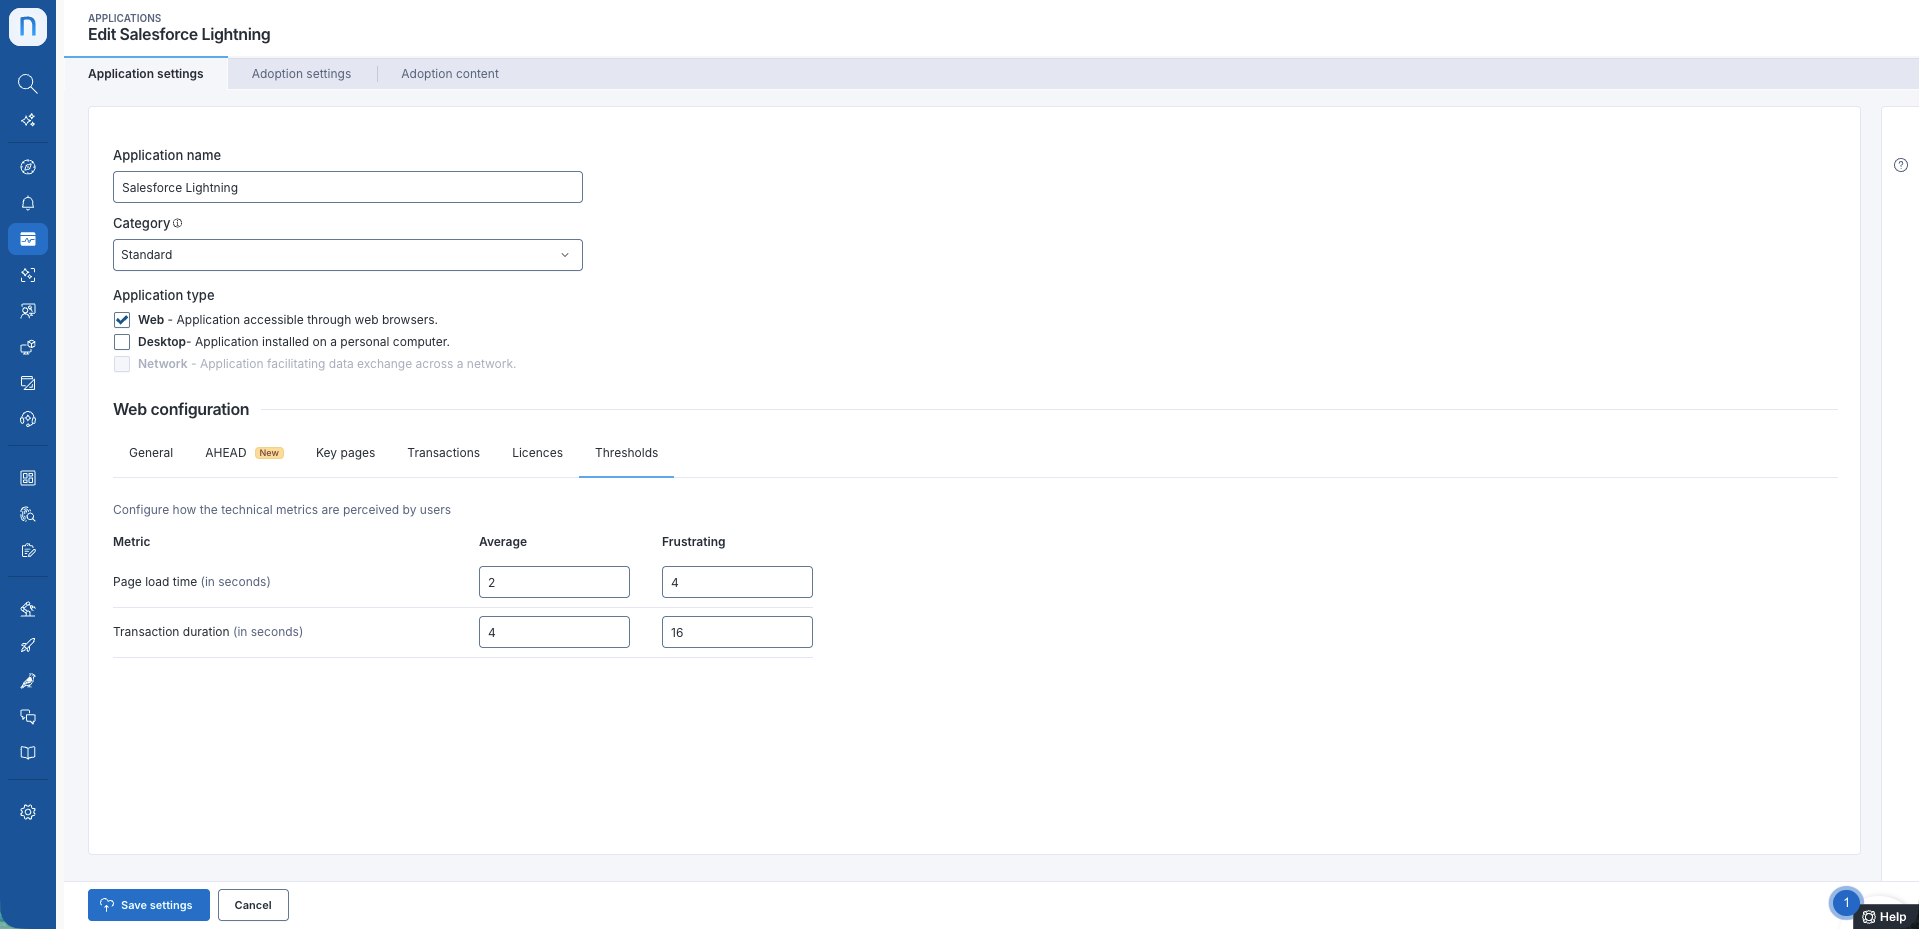Click the Transaction duration Average field
The height and width of the screenshot is (929, 1919).
(x=554, y=632)
